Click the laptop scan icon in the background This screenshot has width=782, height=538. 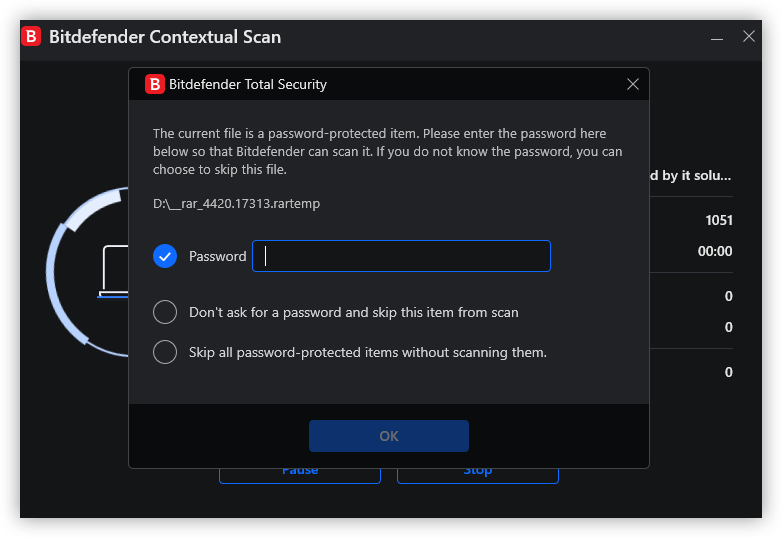(x=114, y=272)
